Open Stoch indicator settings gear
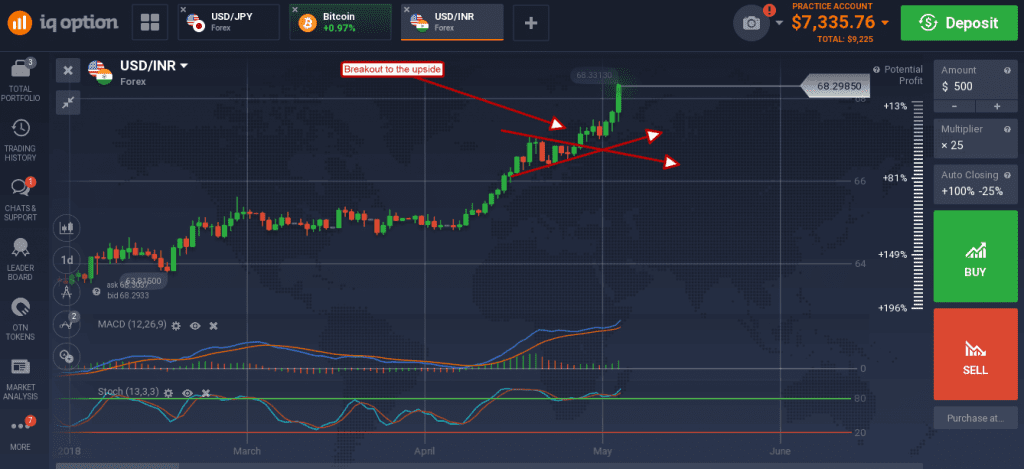Image resolution: width=1024 pixels, height=469 pixels. point(168,393)
